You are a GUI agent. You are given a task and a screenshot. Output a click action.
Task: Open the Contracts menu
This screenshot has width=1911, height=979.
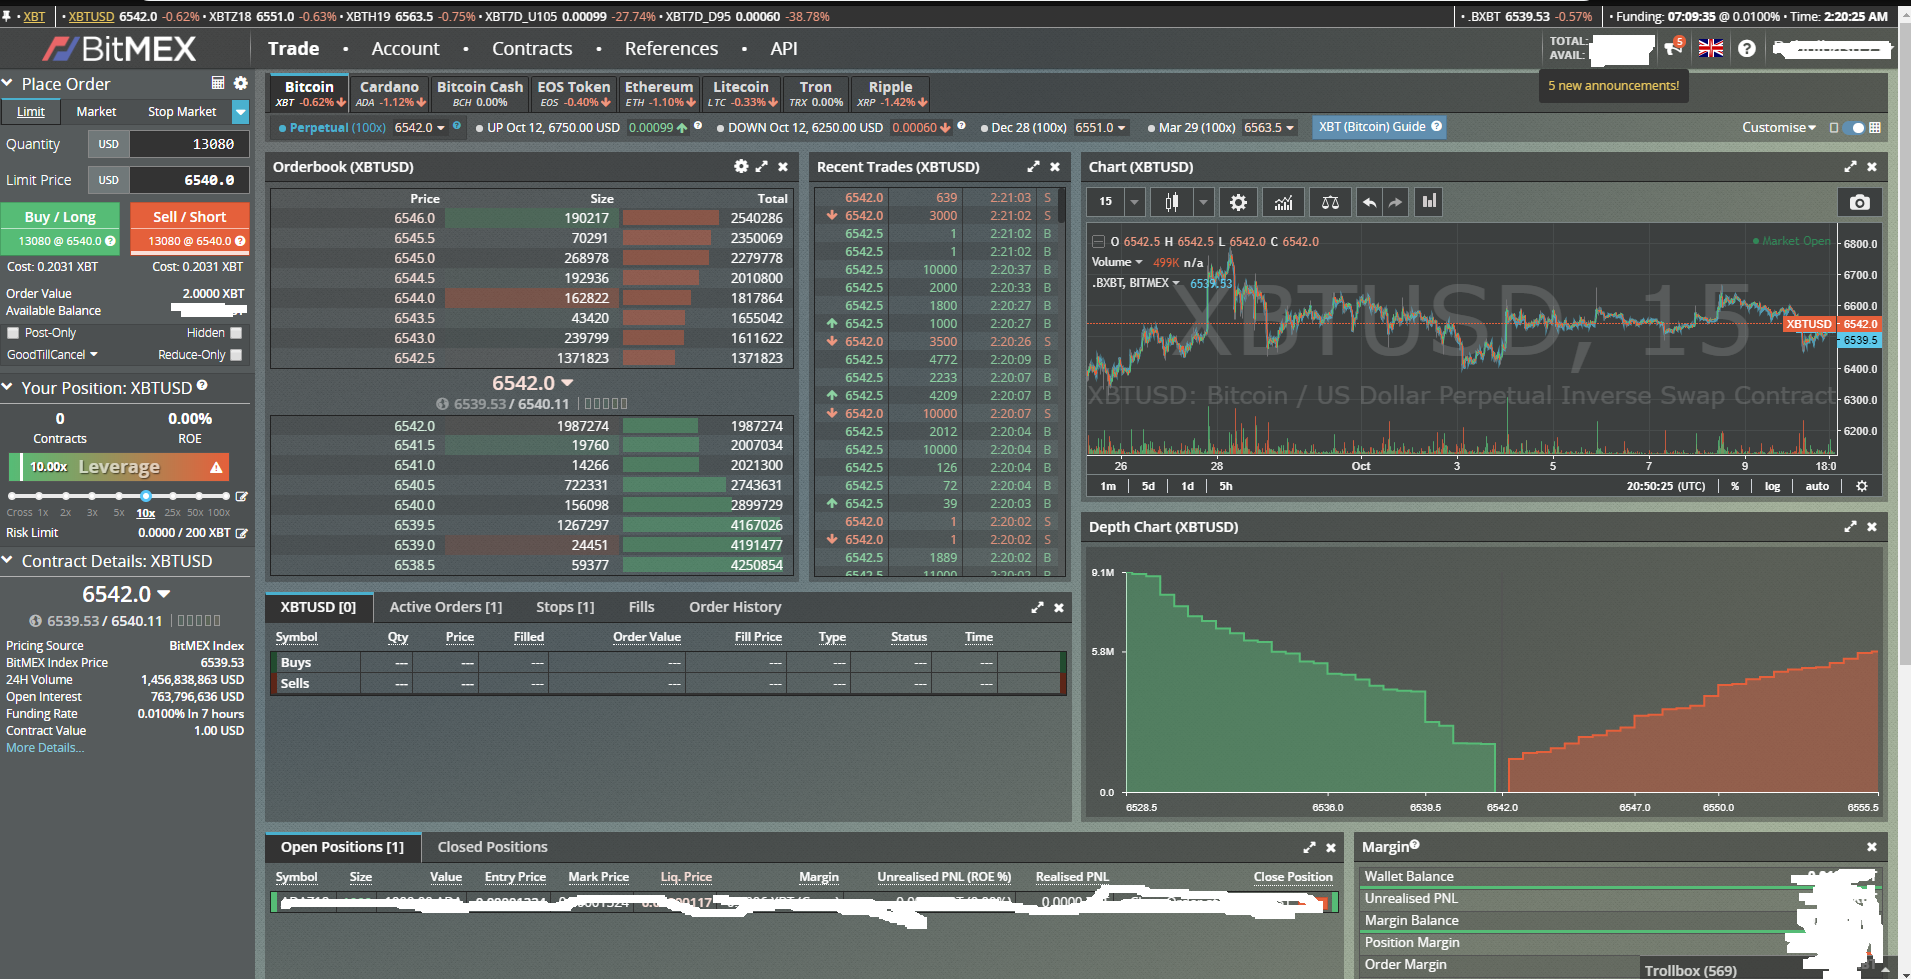[x=532, y=49]
